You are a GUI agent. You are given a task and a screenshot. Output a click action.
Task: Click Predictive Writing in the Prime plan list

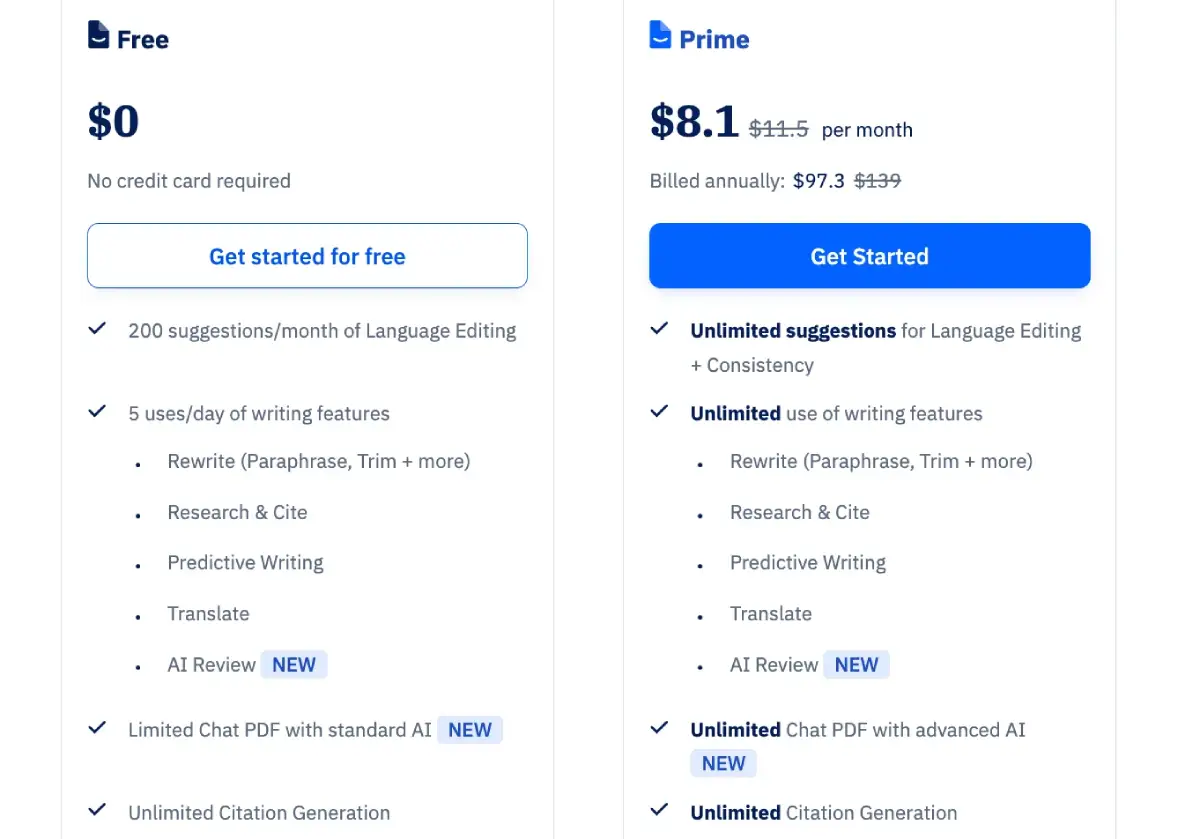(807, 563)
